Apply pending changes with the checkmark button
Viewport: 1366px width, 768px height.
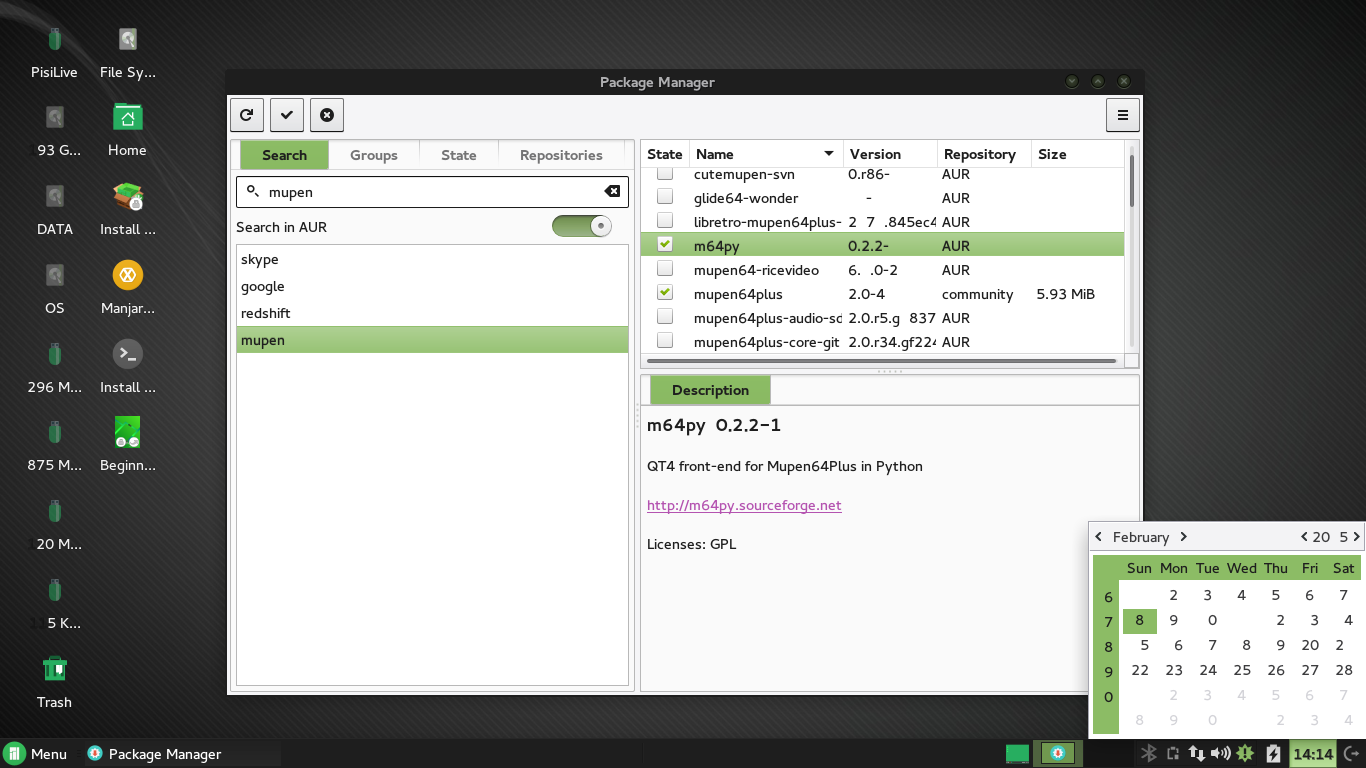[x=287, y=115]
